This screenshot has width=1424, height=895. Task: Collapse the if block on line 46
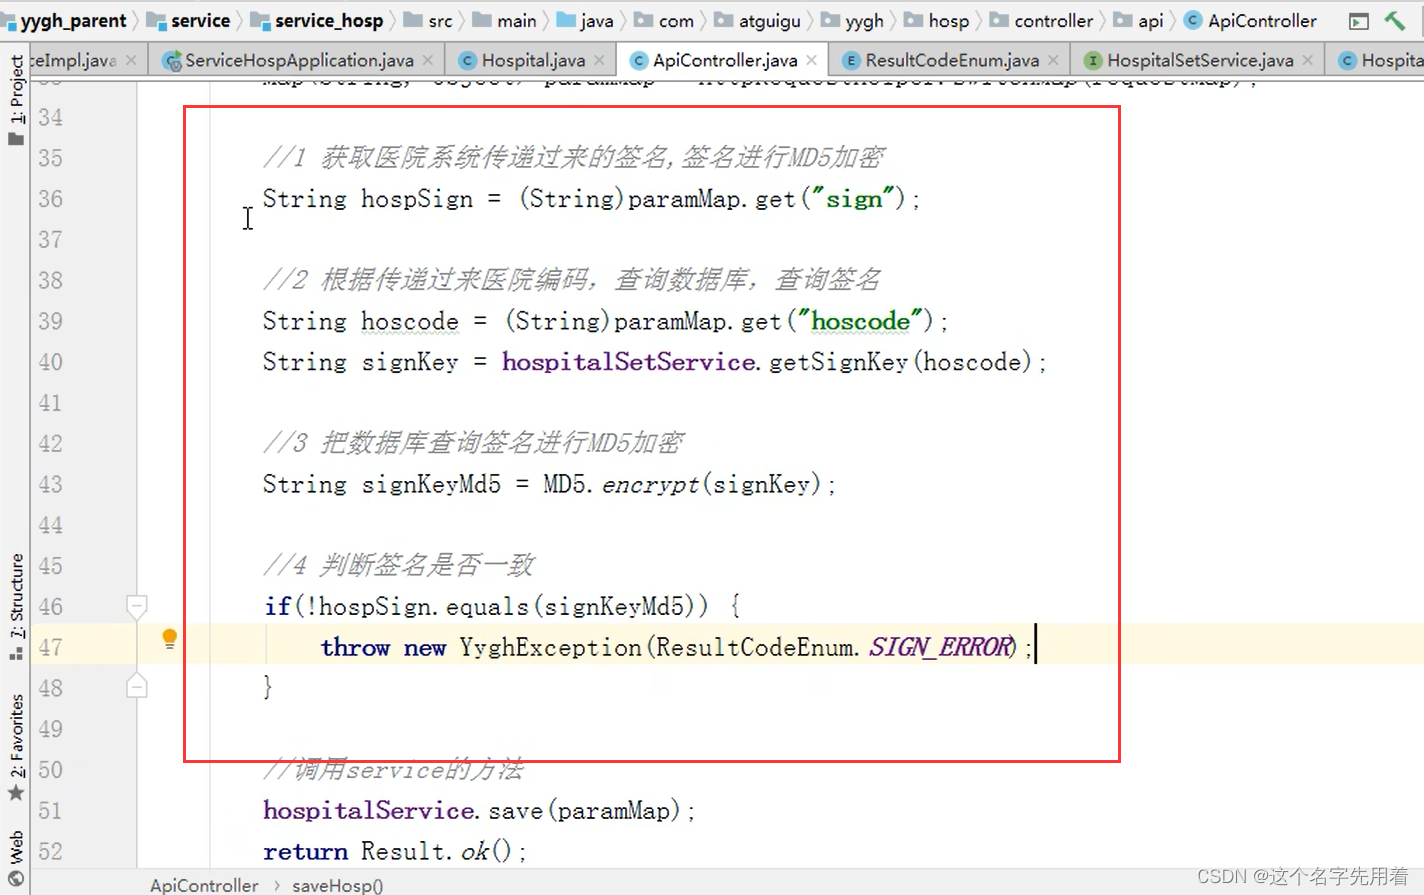click(x=137, y=605)
